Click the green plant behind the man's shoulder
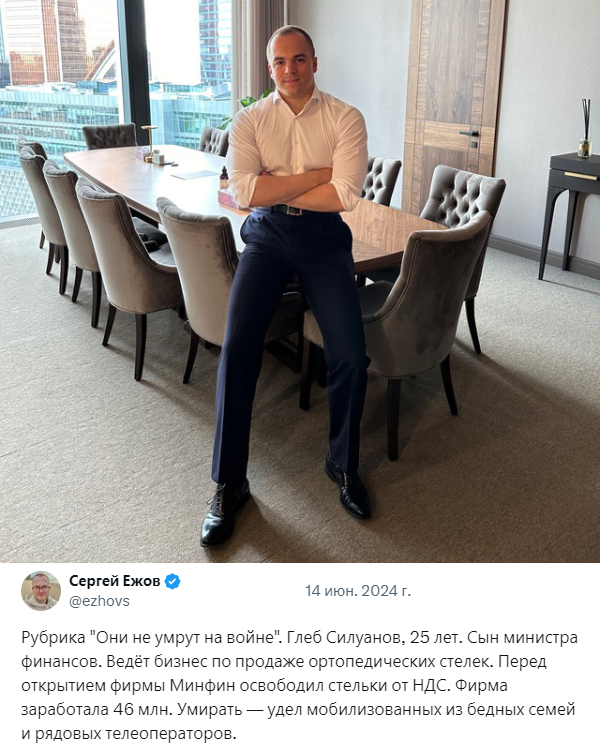Viewport: 600px width, 756px height. point(247,106)
